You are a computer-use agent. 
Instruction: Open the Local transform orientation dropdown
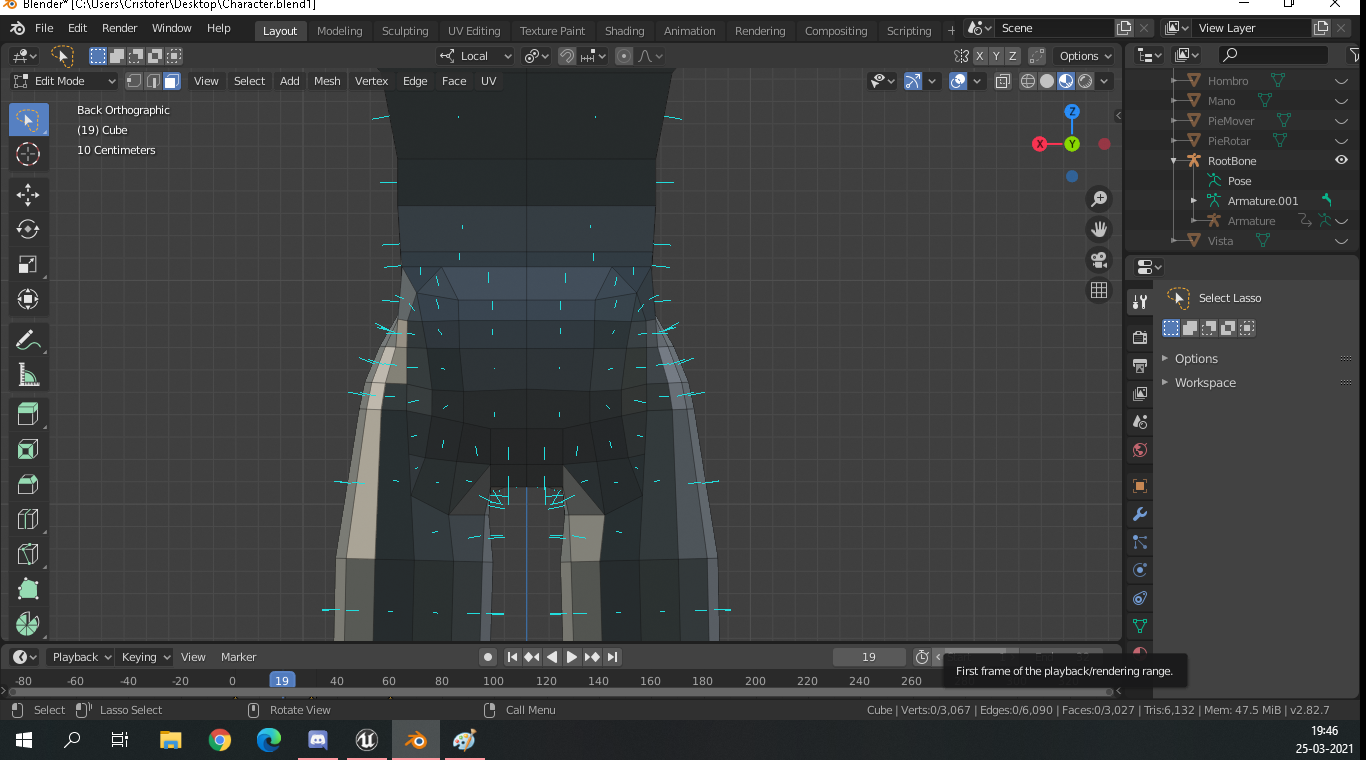point(476,56)
